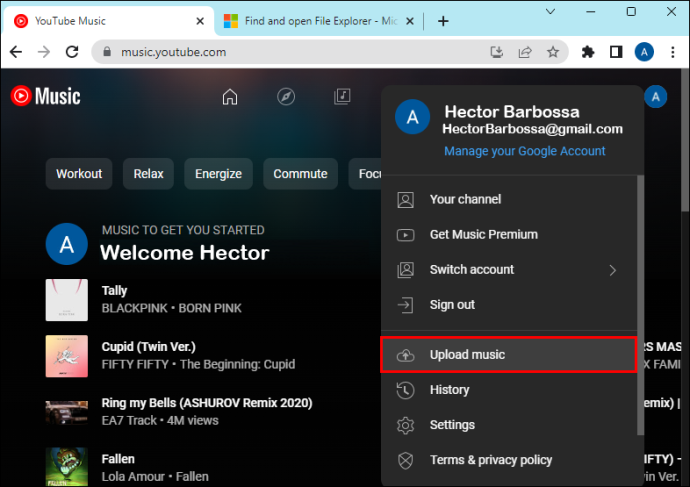
Task: Open tab search dropdown arrow
Action: (x=550, y=11)
